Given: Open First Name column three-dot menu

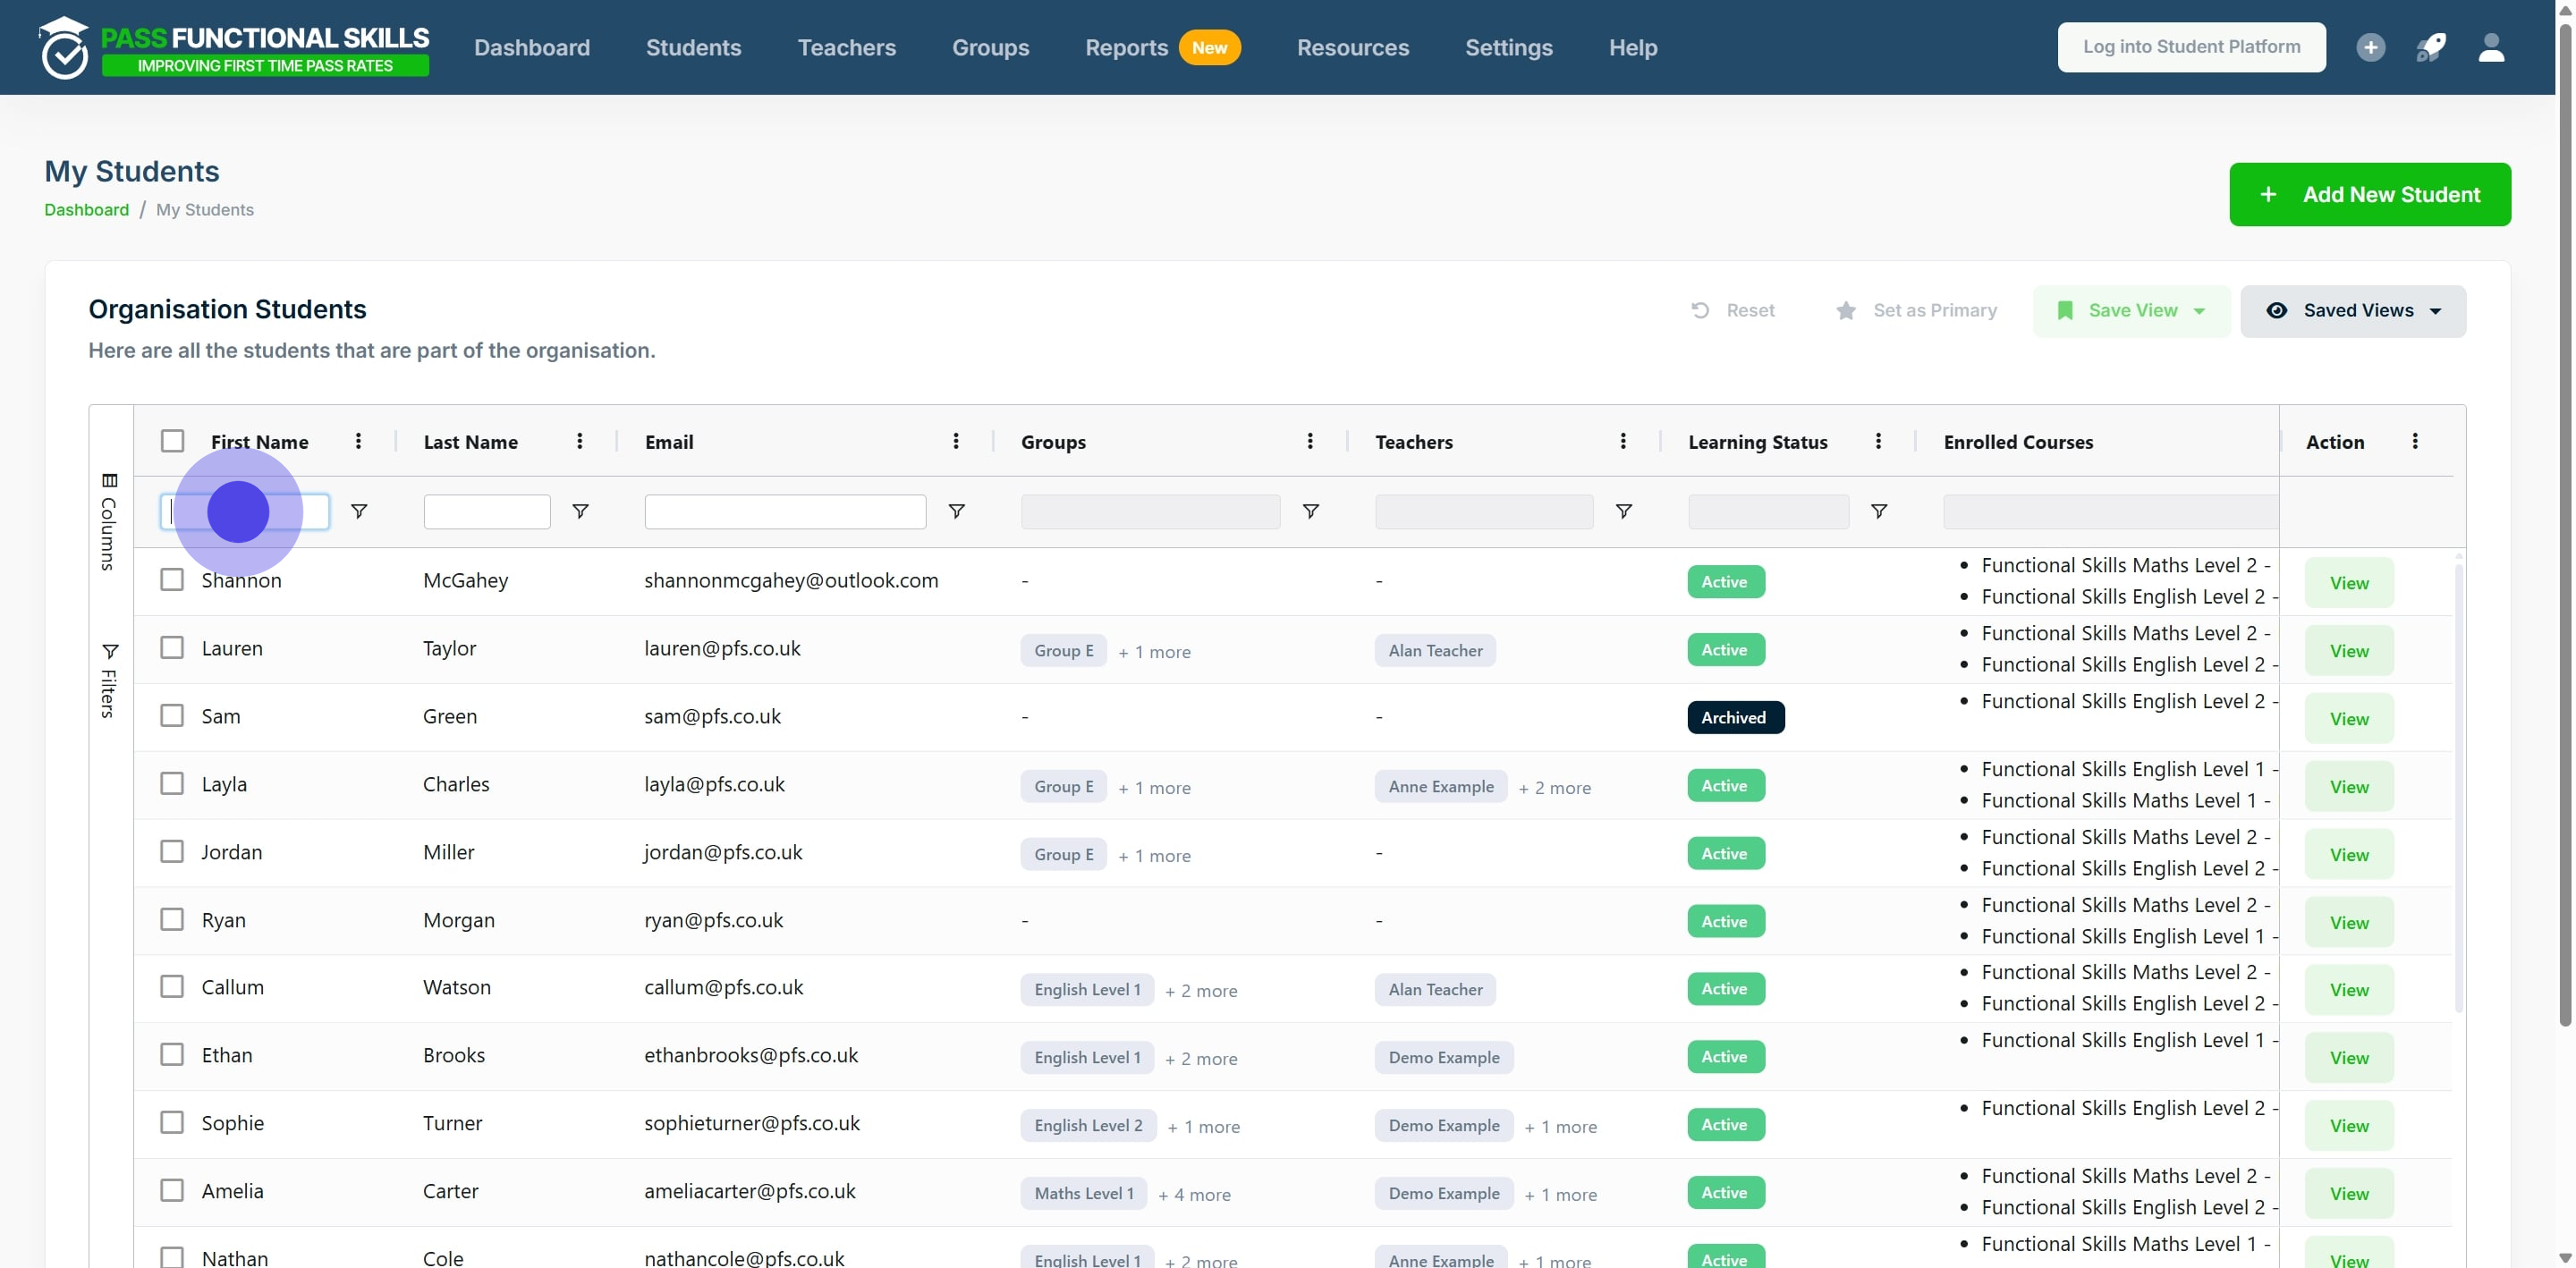Looking at the screenshot, I should tap(358, 441).
